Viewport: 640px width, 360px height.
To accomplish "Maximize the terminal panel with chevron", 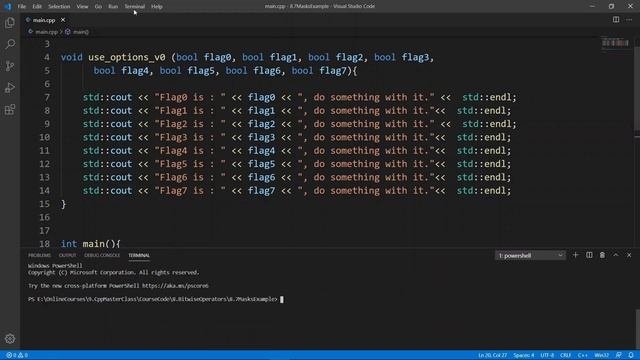I will [616, 255].
